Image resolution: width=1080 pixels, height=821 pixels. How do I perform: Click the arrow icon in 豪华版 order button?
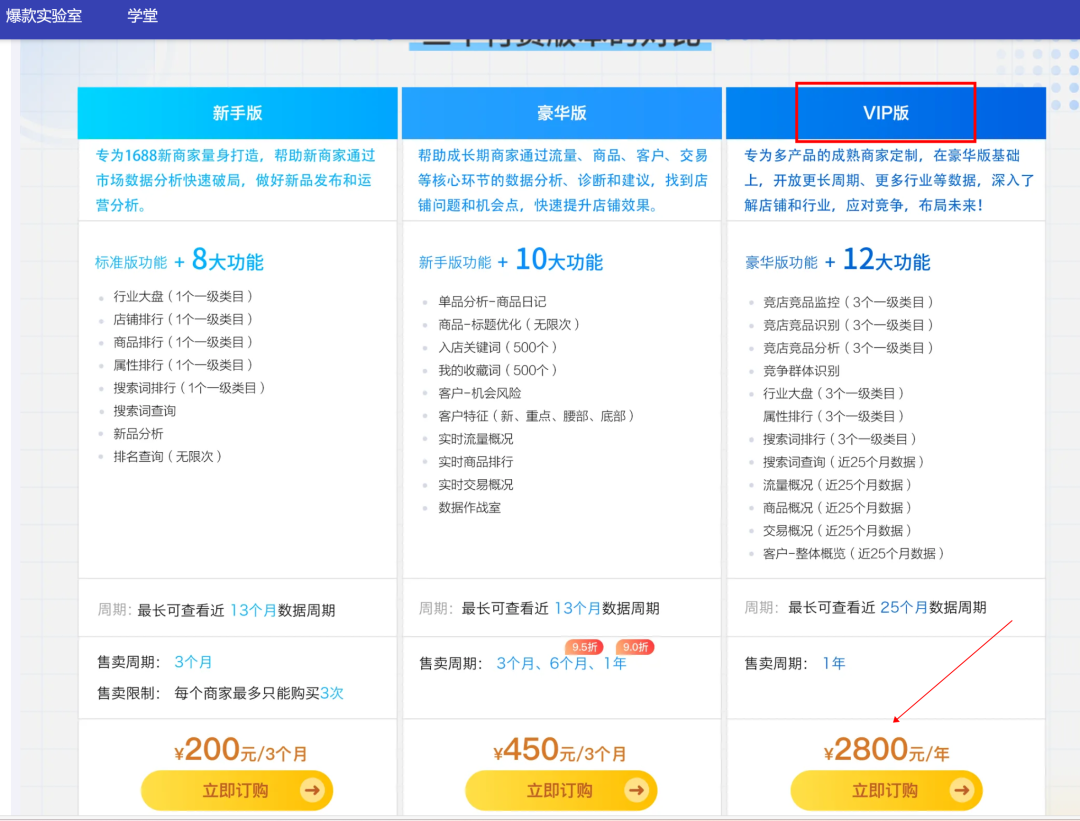tap(636, 790)
